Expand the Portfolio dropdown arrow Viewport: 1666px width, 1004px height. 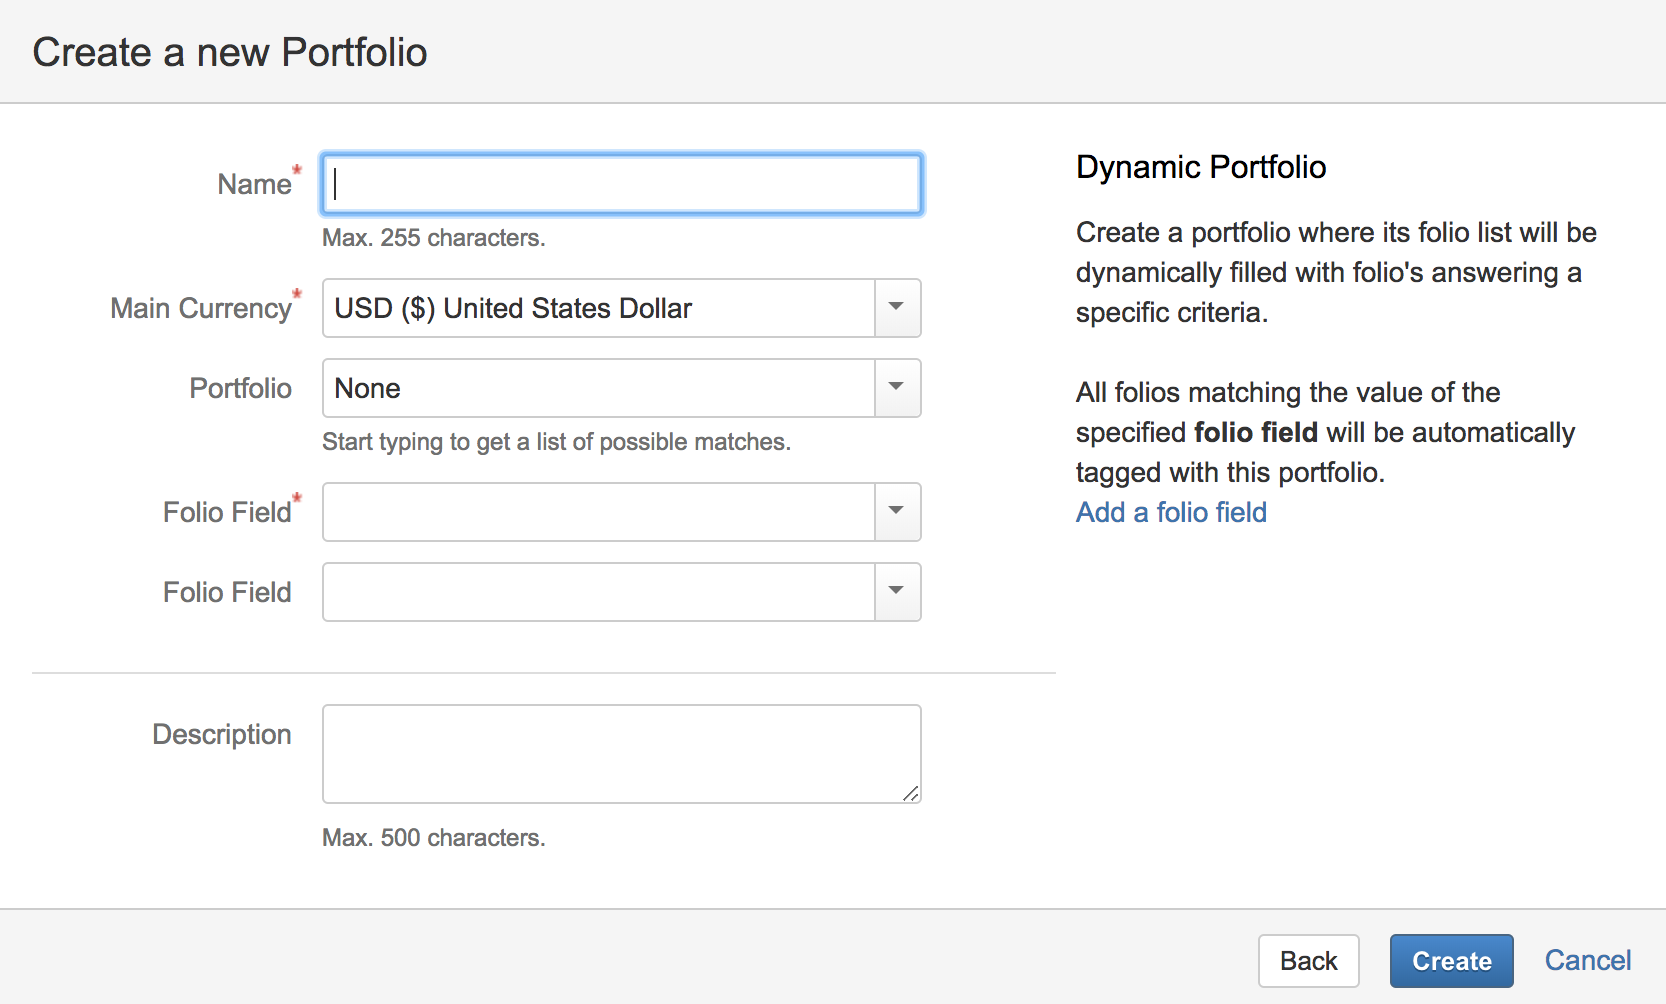(x=897, y=388)
